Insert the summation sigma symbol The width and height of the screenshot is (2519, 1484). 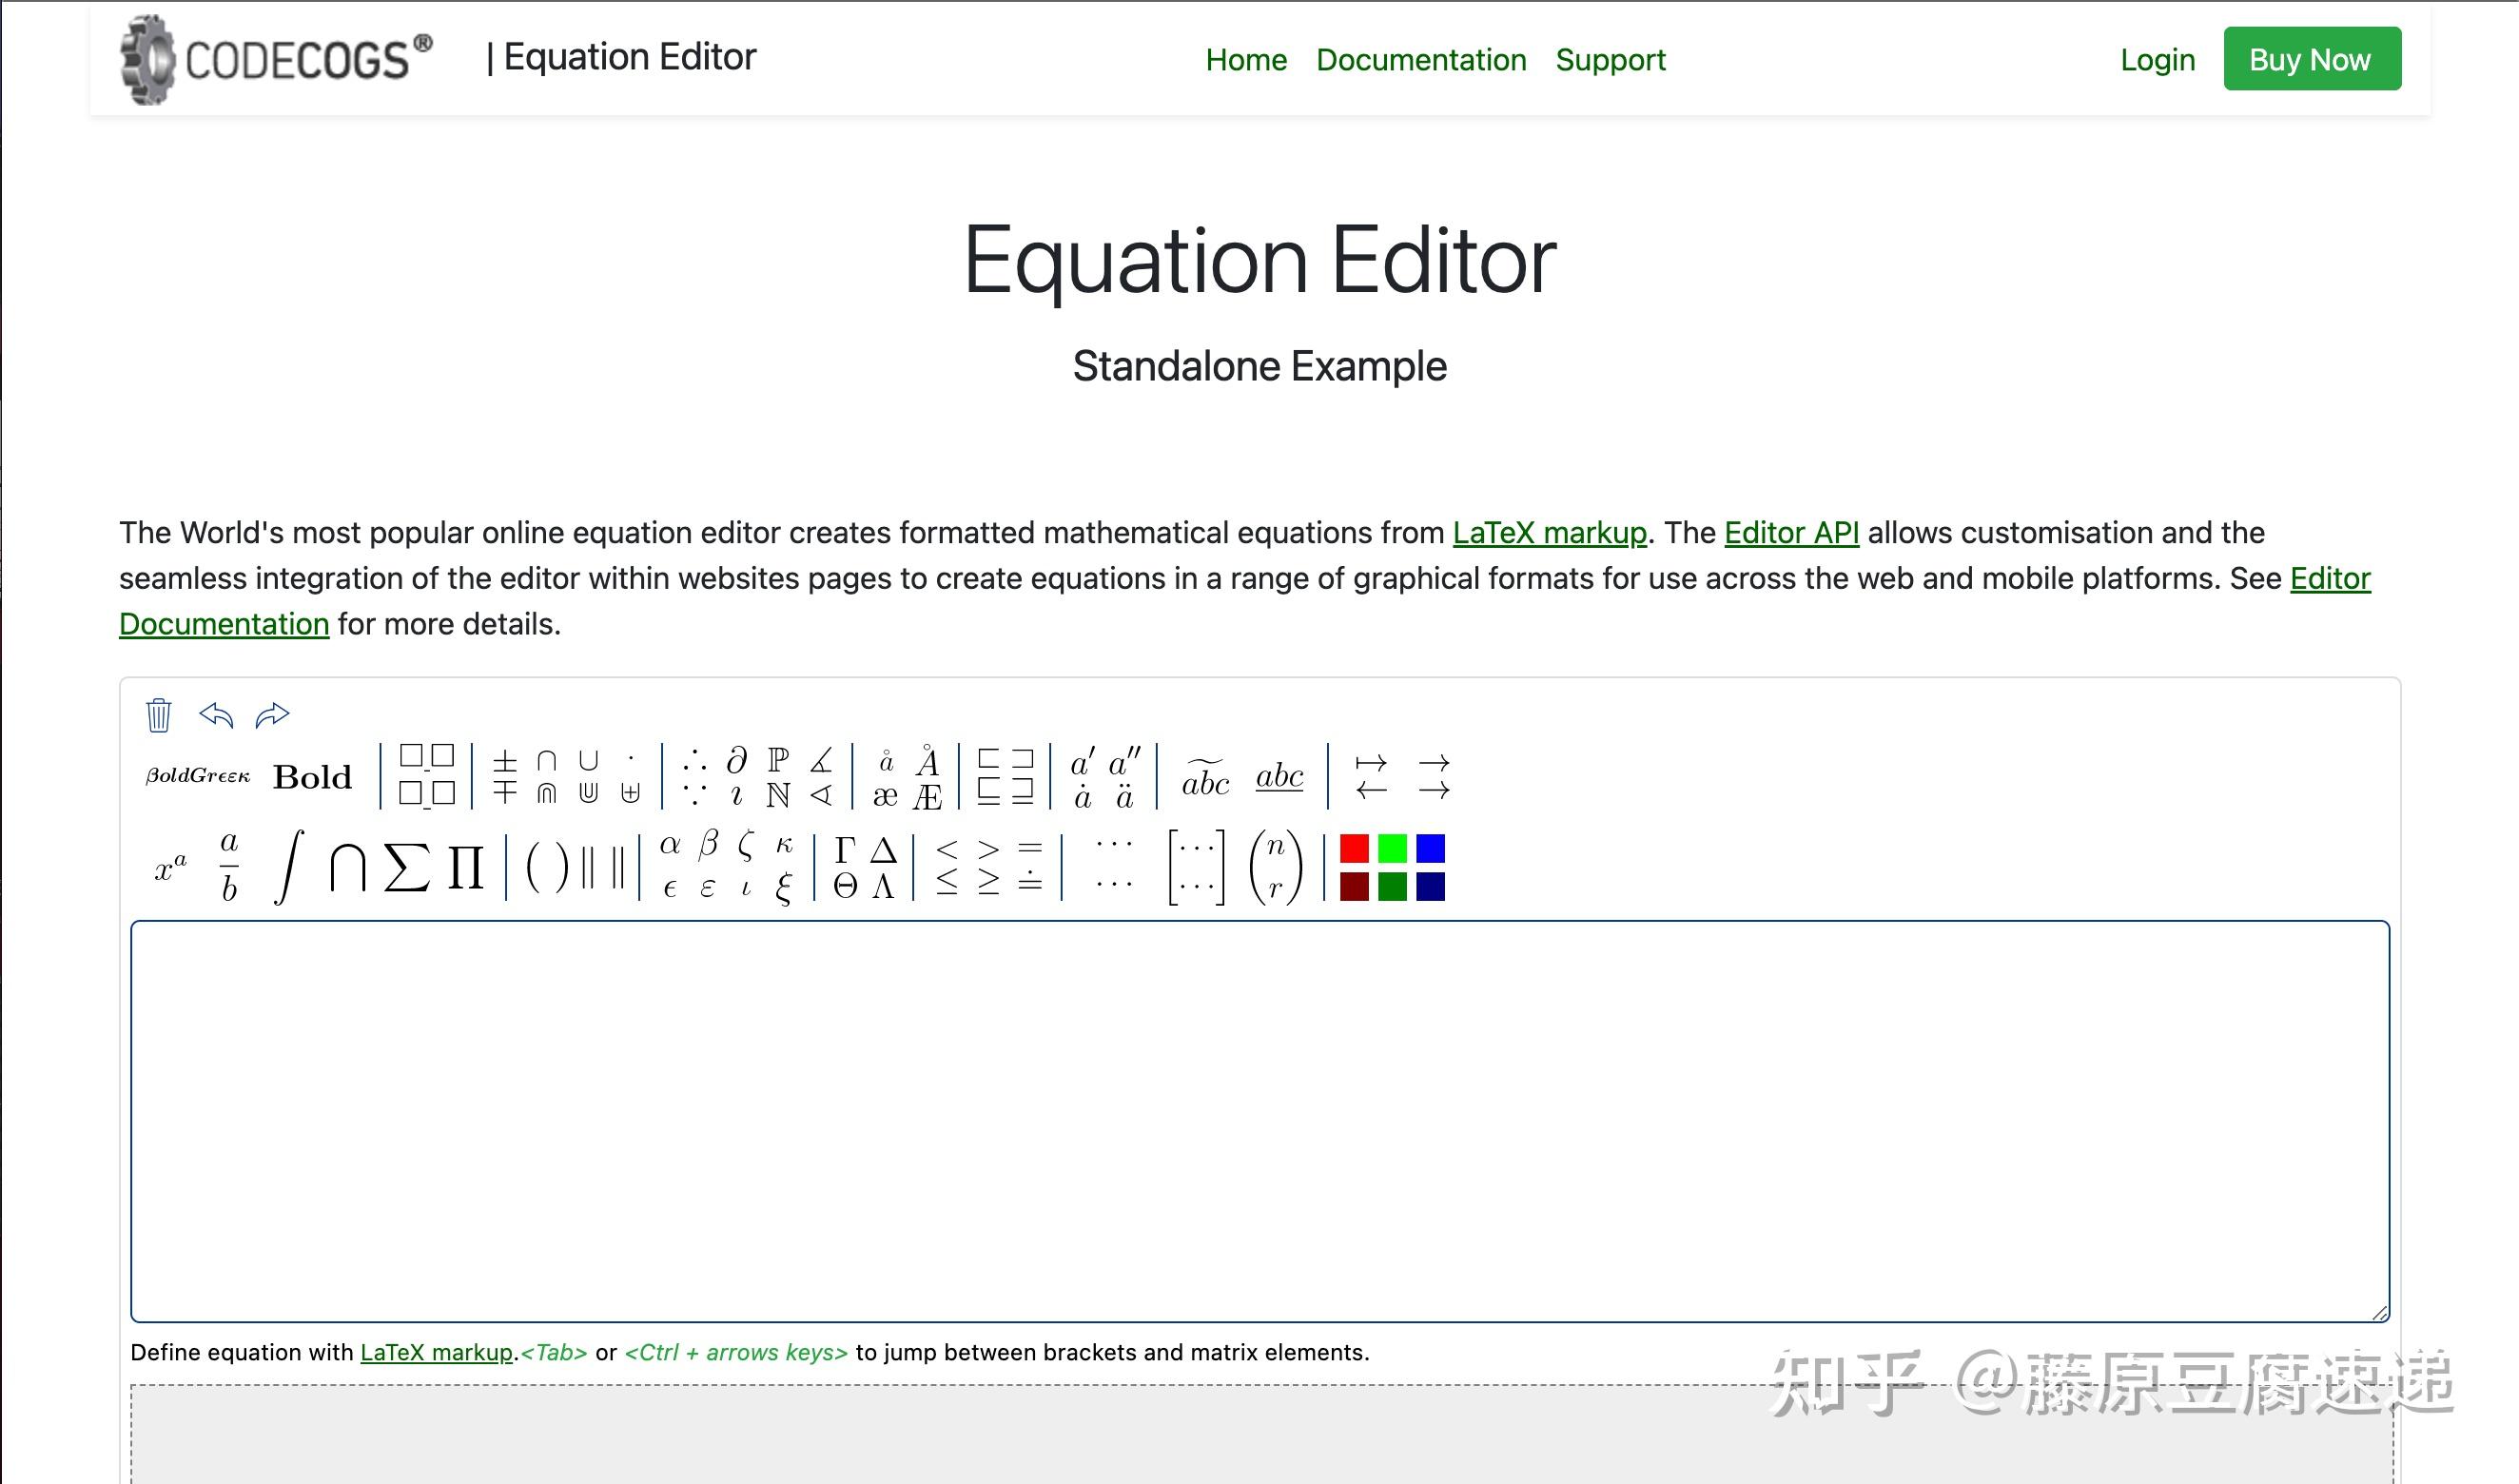coord(406,866)
